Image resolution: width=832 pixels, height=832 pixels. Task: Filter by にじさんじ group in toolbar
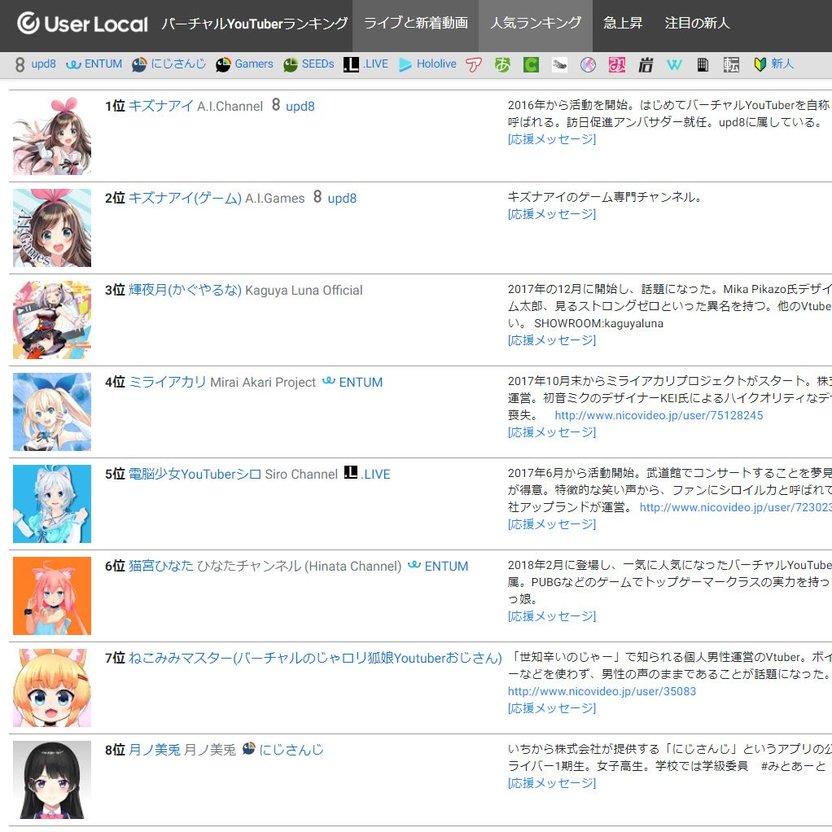(169, 64)
